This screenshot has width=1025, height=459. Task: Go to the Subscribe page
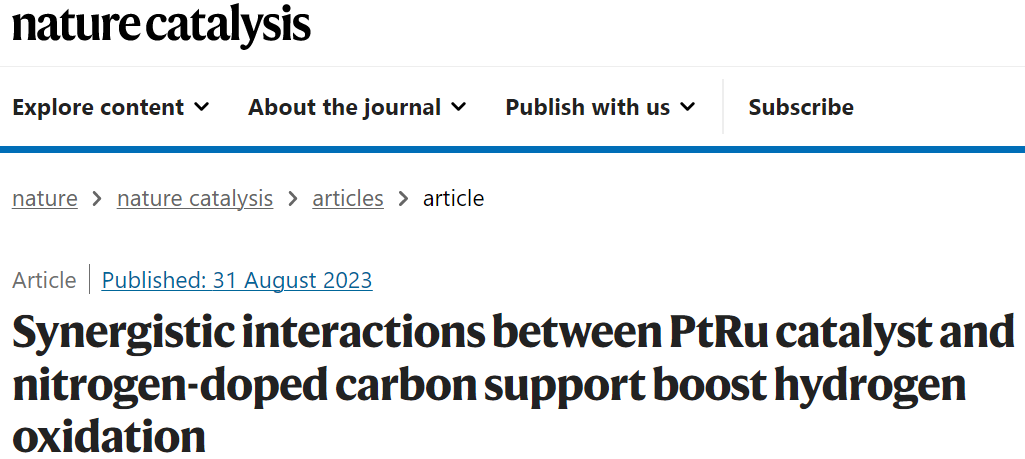point(801,107)
